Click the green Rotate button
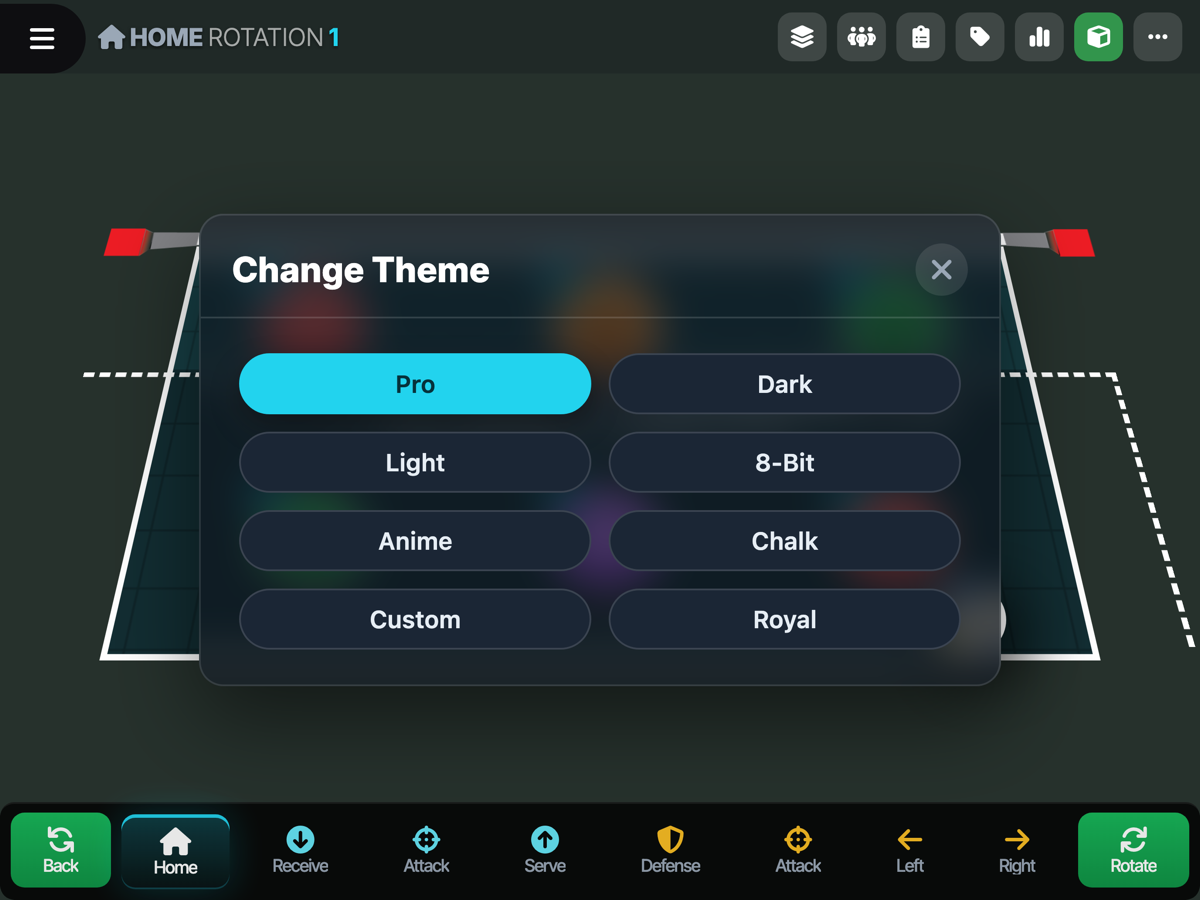This screenshot has width=1200, height=900. pyautogui.click(x=1133, y=850)
